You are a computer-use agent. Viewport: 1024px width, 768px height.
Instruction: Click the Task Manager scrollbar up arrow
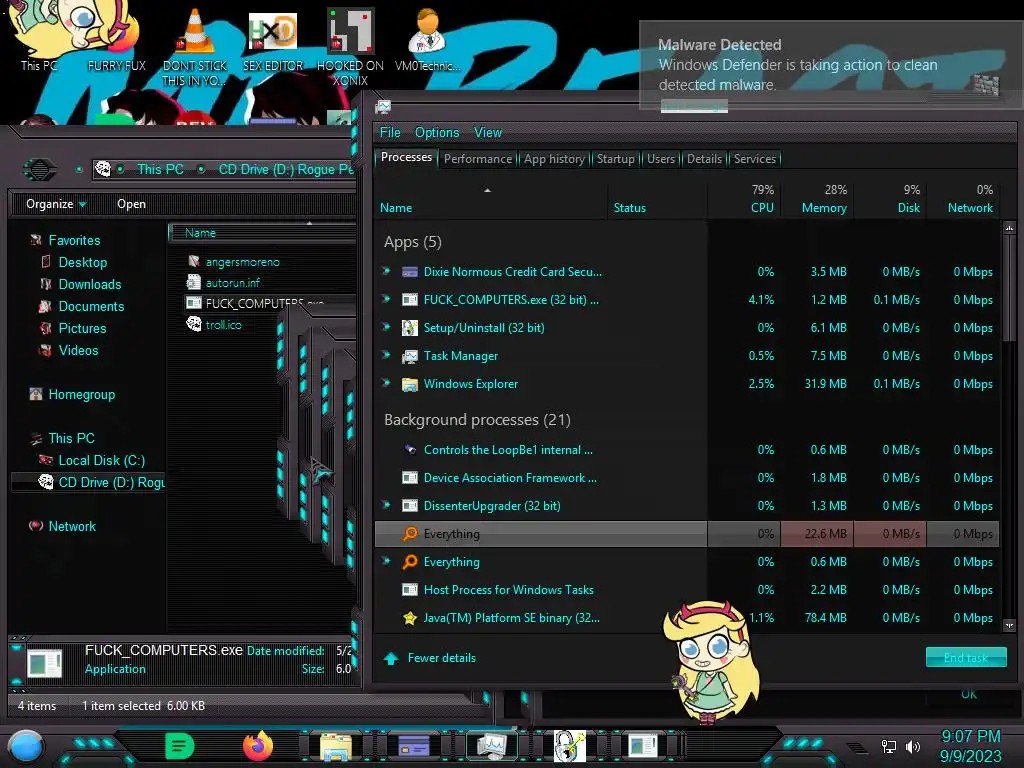(x=1009, y=228)
